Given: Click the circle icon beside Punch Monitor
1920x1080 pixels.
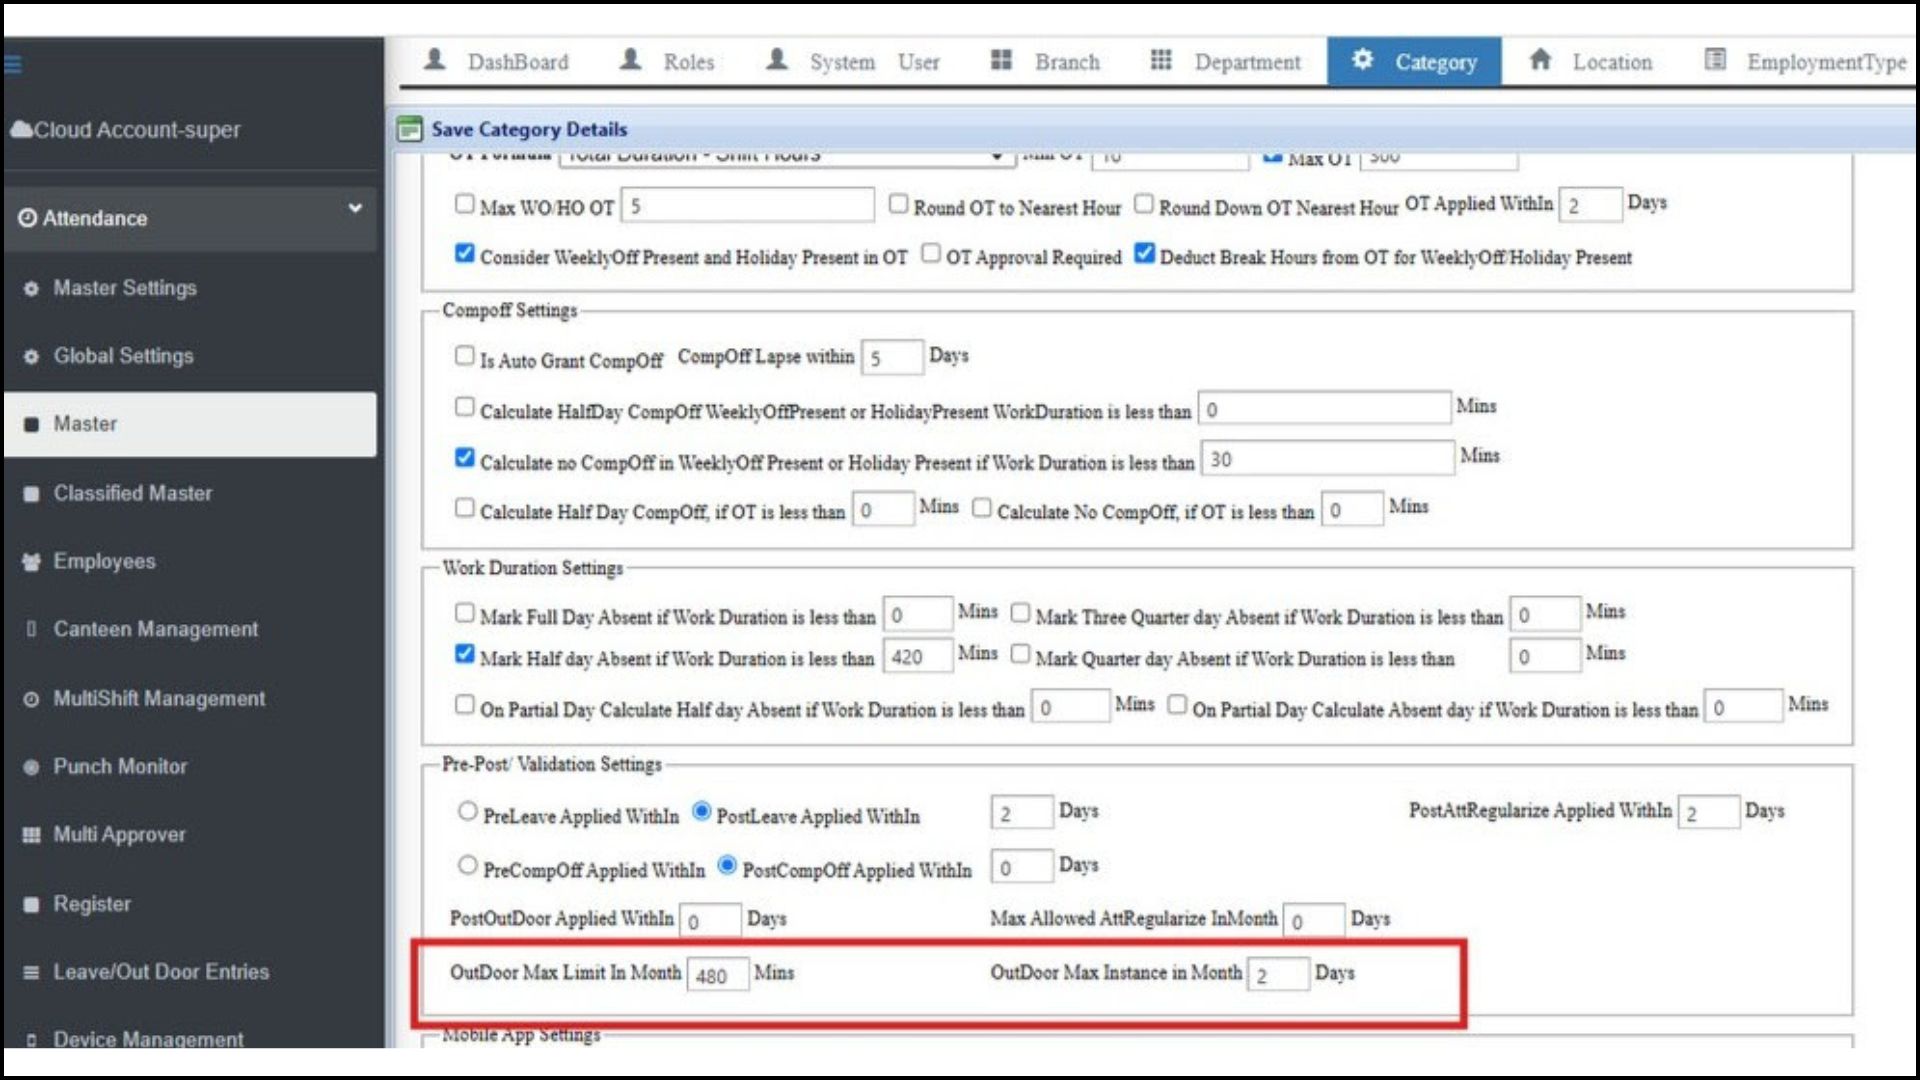Looking at the screenshot, I should 31,767.
